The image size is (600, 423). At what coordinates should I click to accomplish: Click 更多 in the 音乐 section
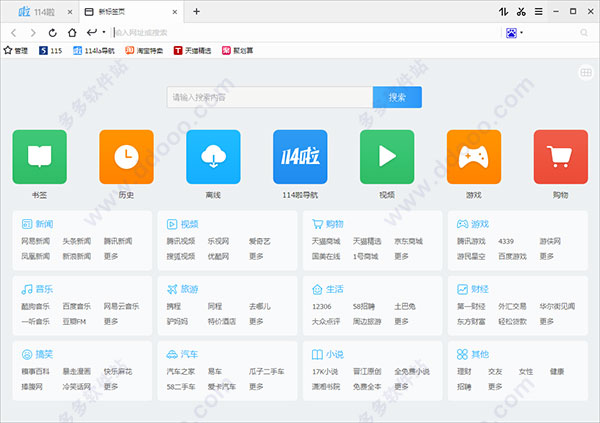[x=111, y=321]
